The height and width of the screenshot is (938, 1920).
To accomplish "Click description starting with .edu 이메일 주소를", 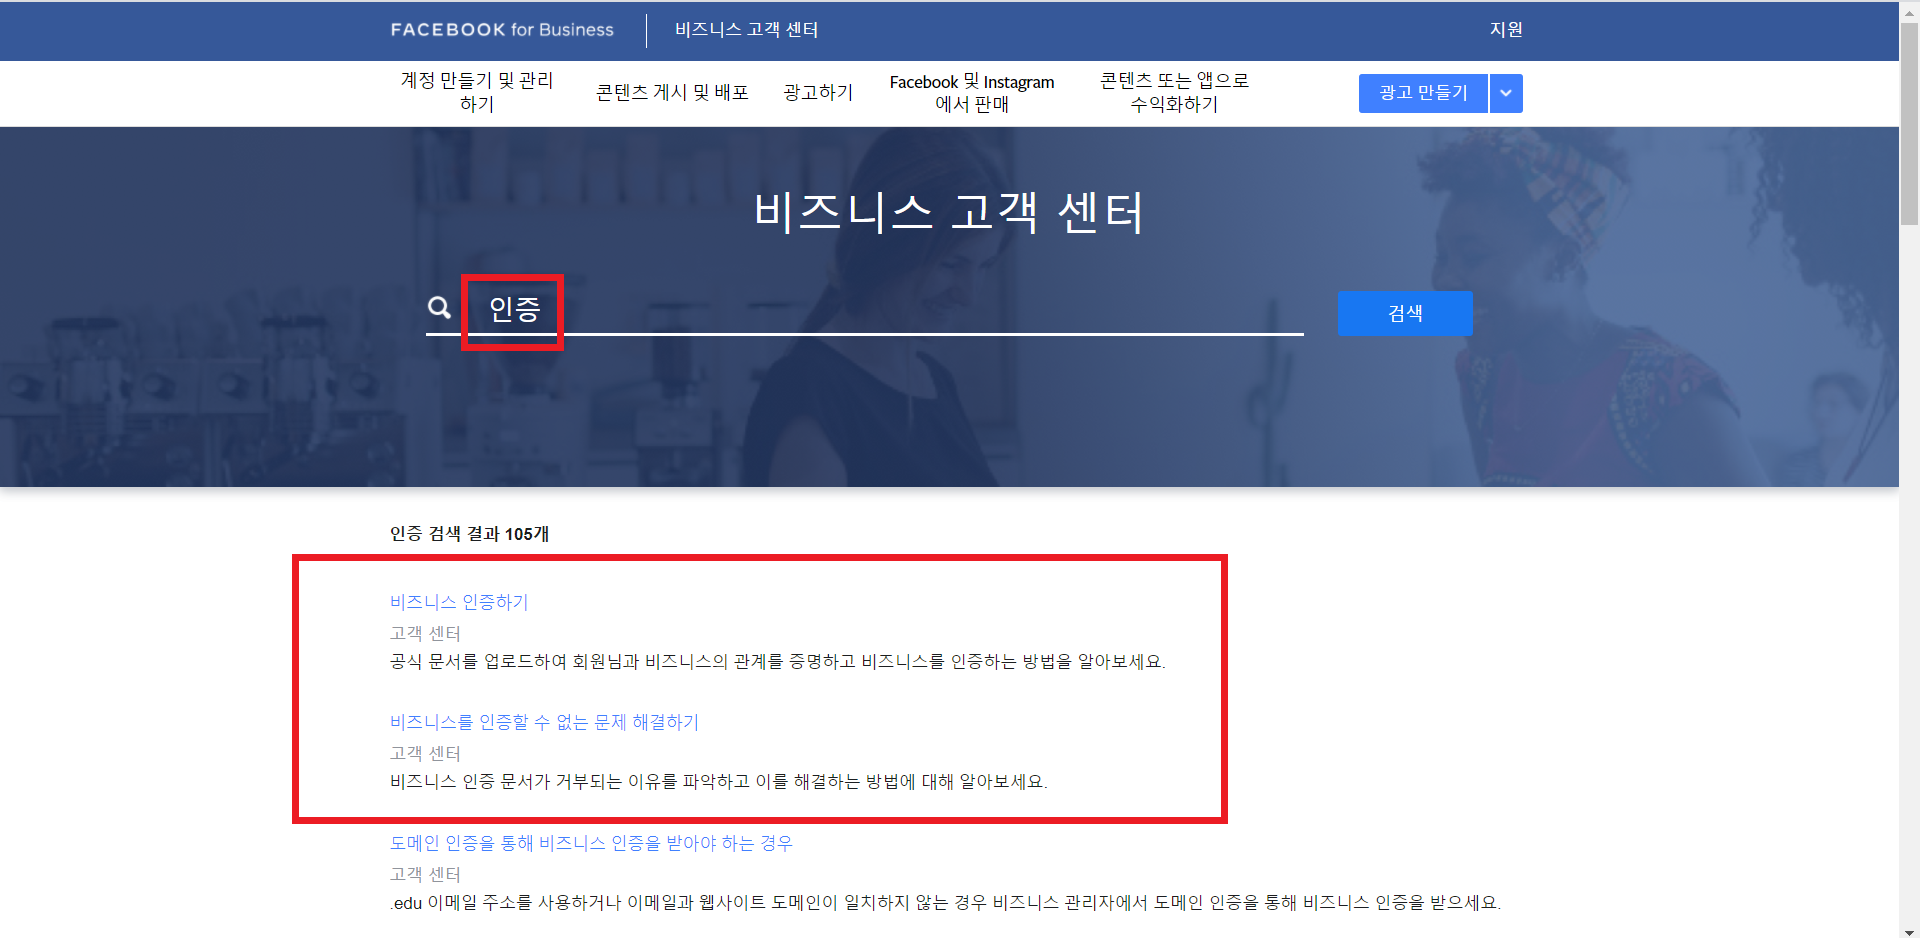I will [946, 903].
